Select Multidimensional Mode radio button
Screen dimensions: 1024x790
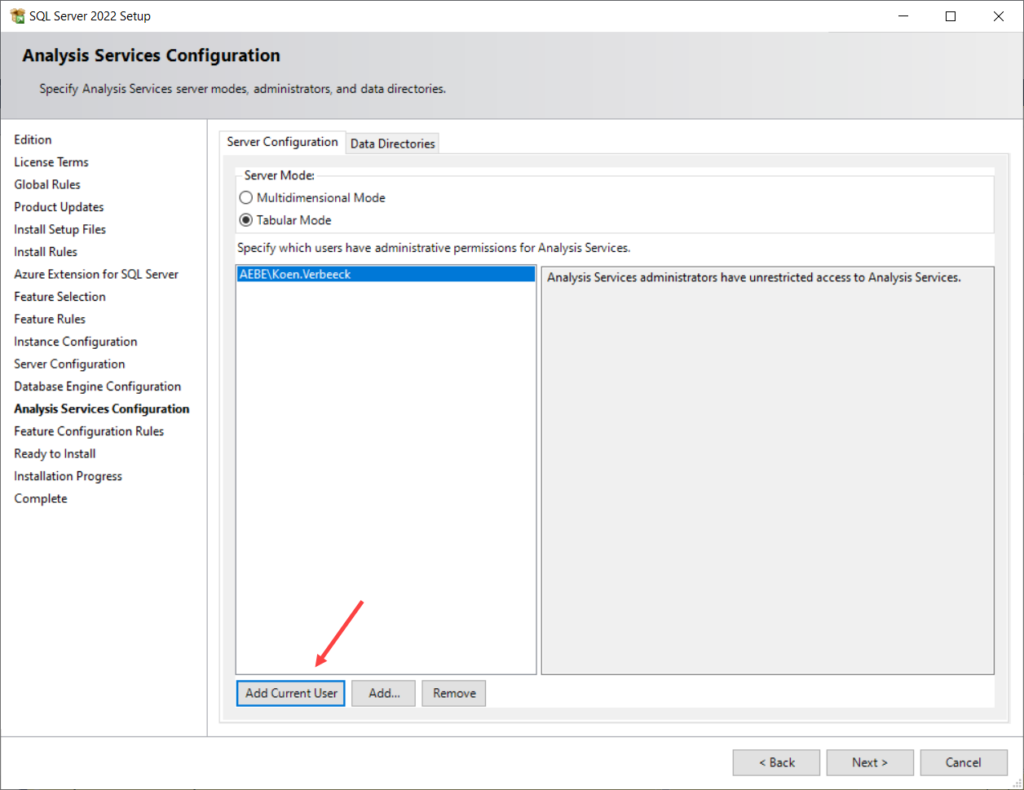[246, 197]
